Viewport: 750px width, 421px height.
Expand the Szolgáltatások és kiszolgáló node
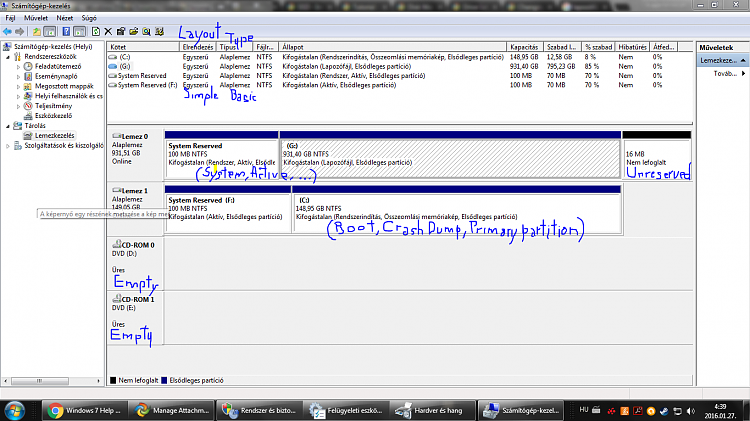pos(8,146)
